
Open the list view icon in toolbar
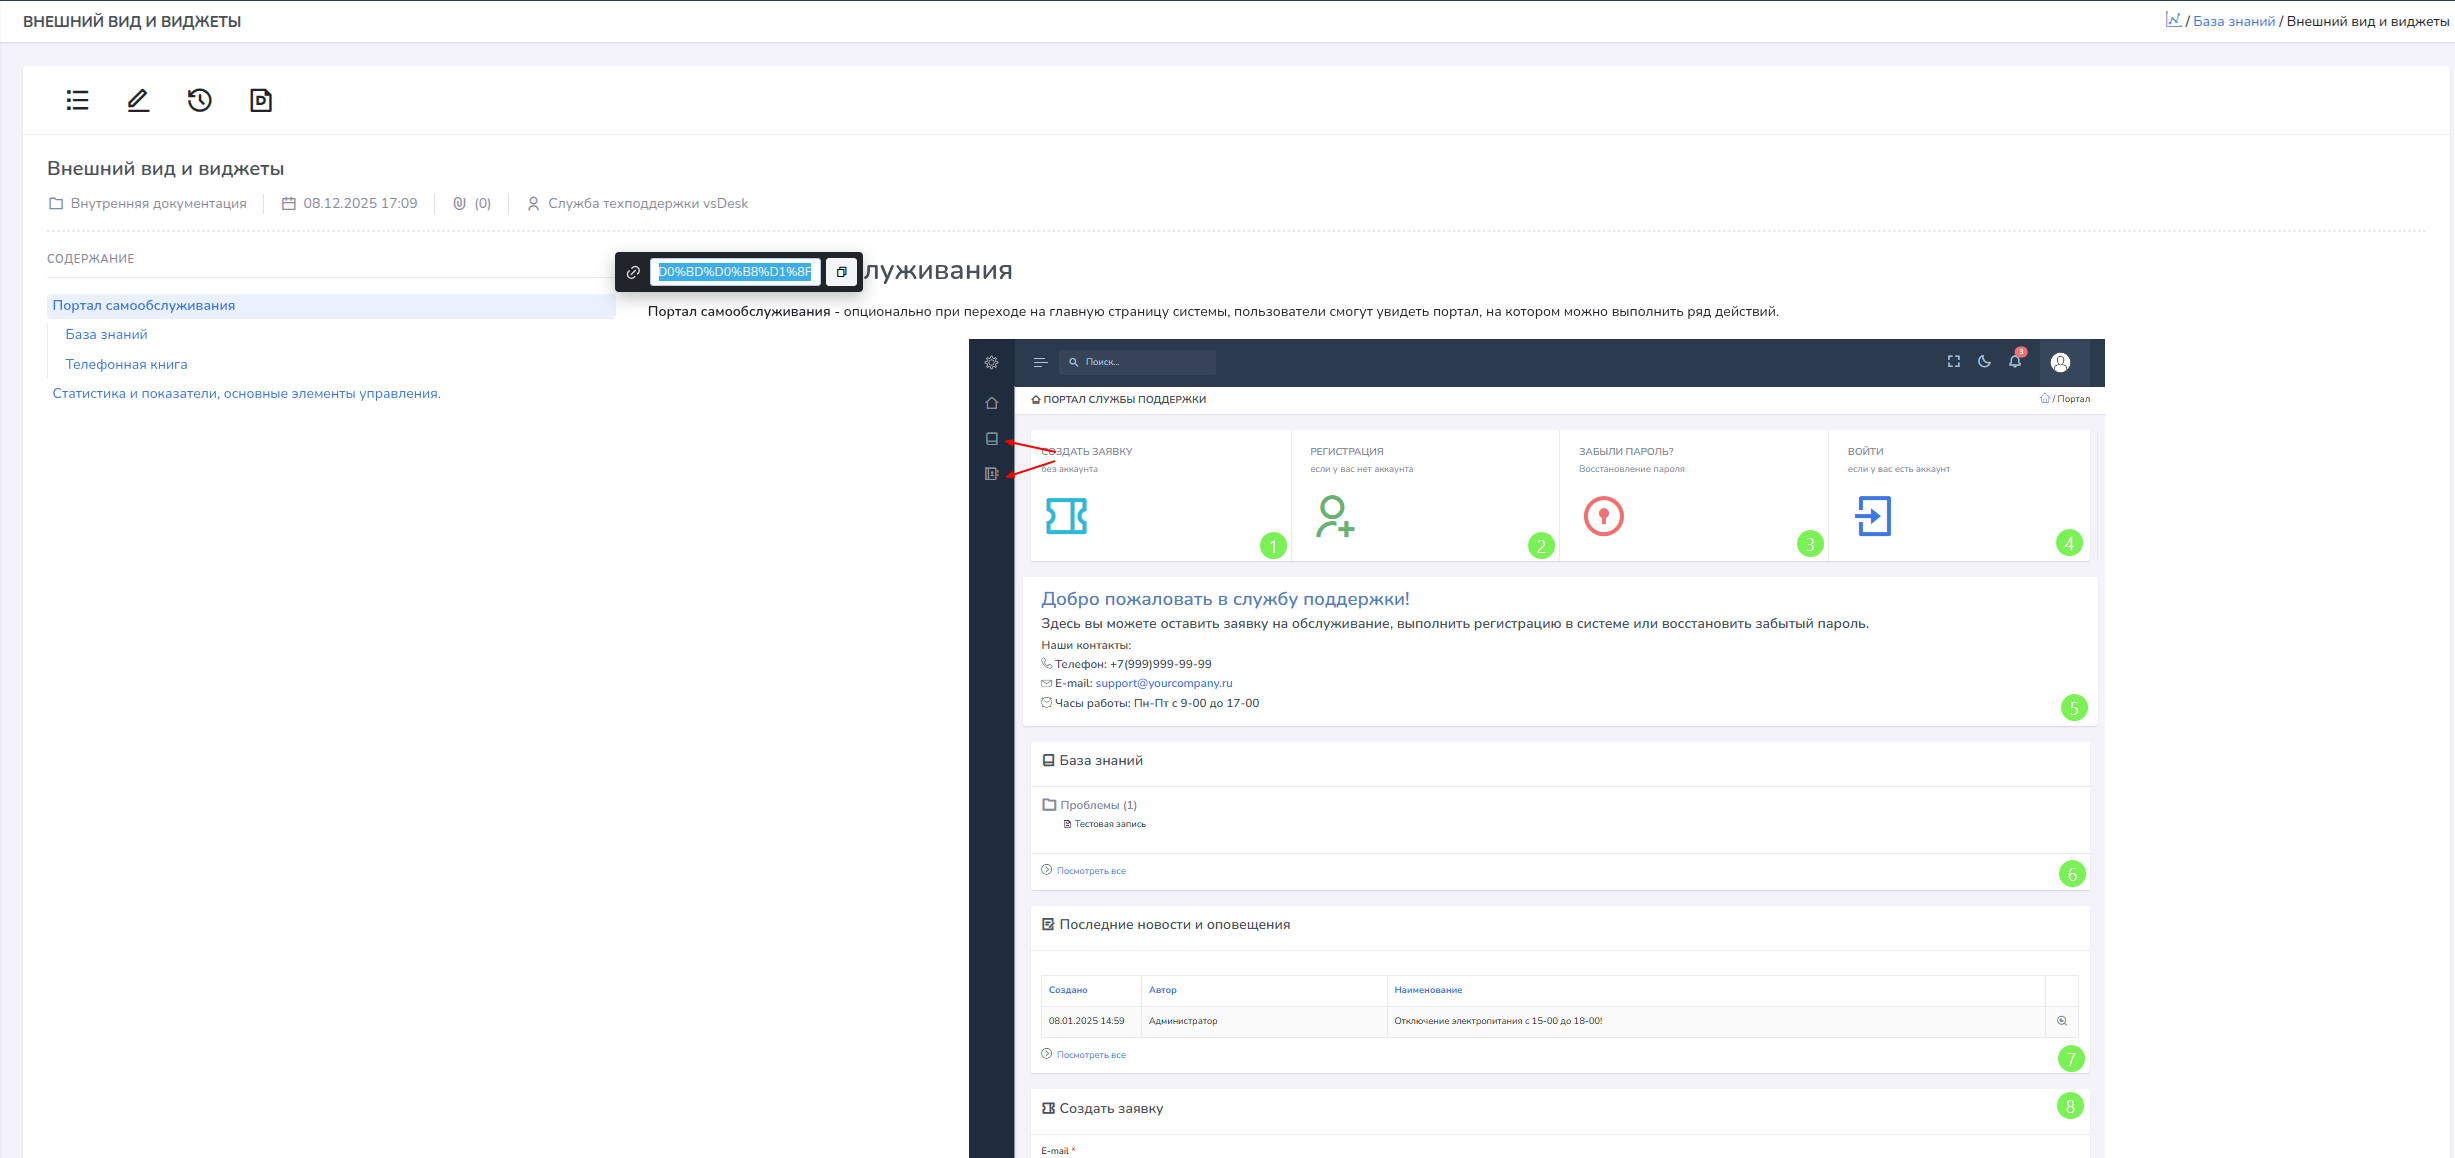pos(77,100)
